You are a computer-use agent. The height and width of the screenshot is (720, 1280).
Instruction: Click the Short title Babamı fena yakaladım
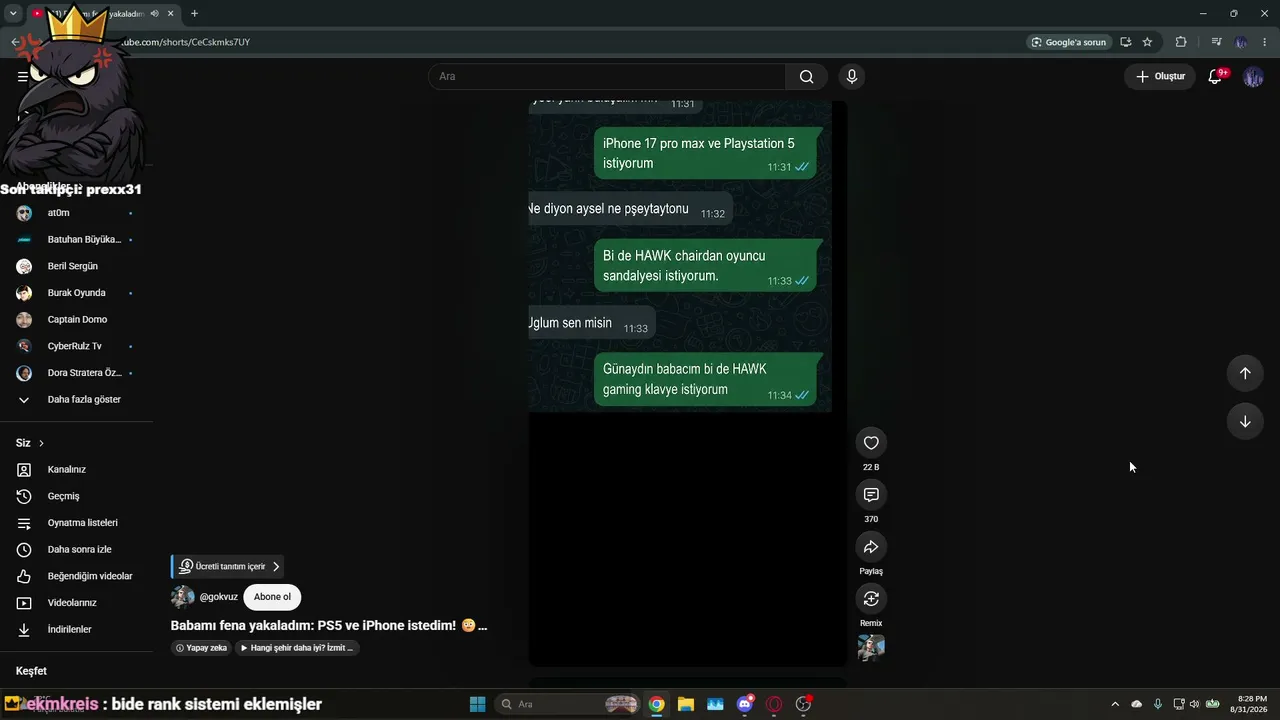click(329, 626)
